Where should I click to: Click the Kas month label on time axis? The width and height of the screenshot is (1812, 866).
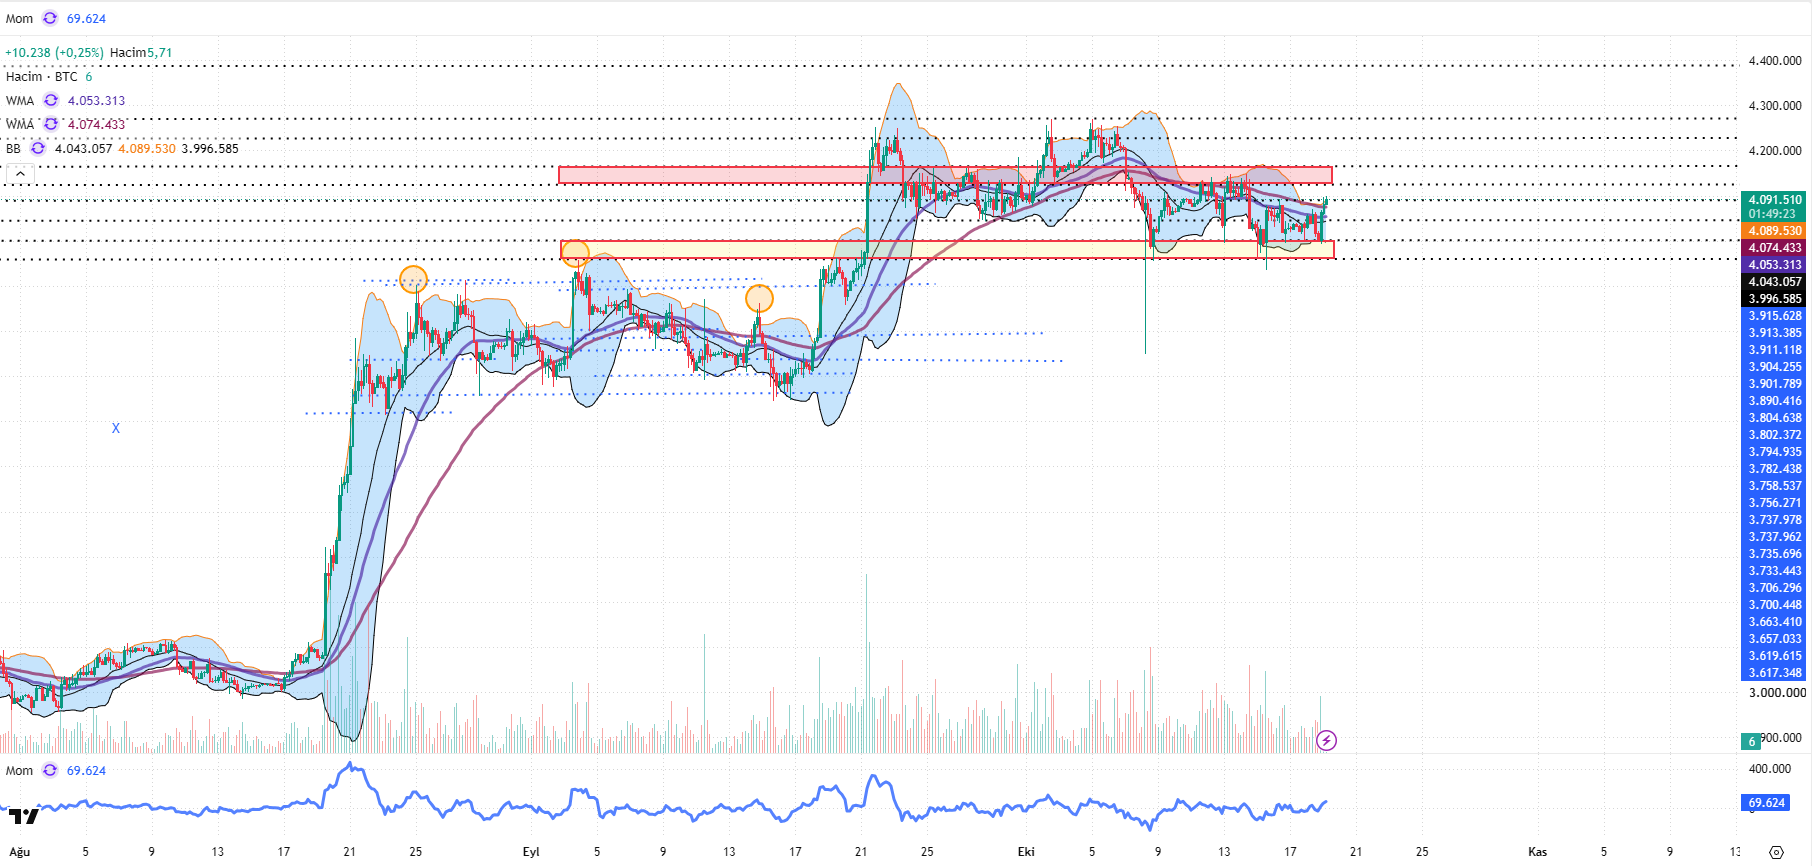click(1537, 852)
